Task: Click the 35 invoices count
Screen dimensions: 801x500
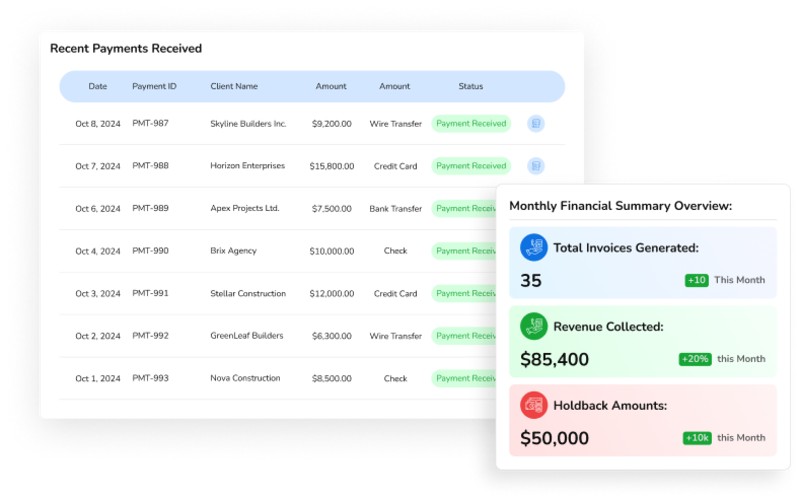Action: [x=531, y=280]
